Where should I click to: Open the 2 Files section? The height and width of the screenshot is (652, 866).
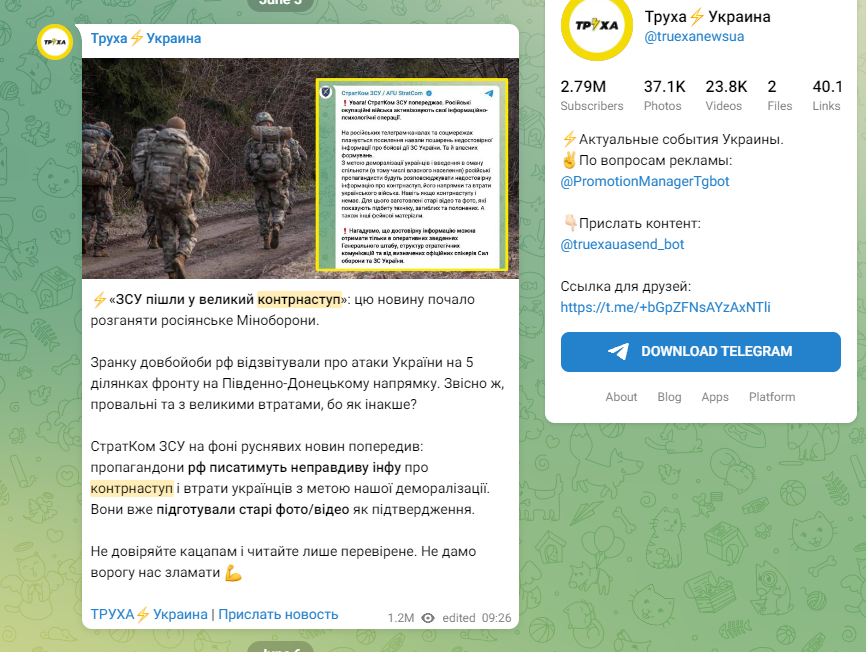tap(779, 96)
